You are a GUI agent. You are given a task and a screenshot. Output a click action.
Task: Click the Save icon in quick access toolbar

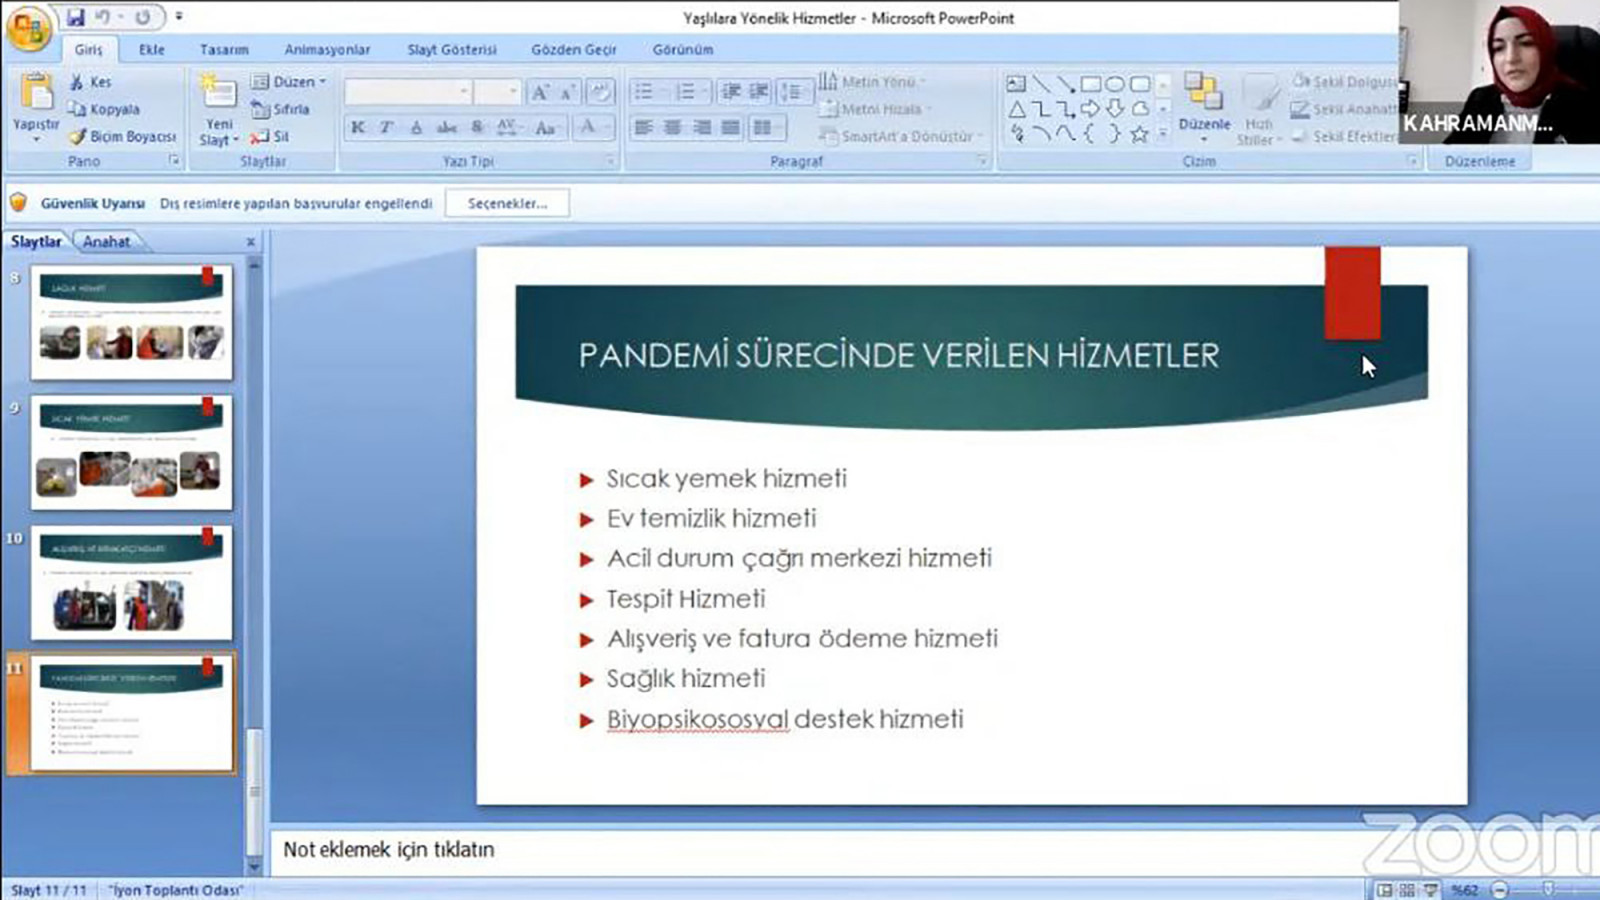coord(76,18)
